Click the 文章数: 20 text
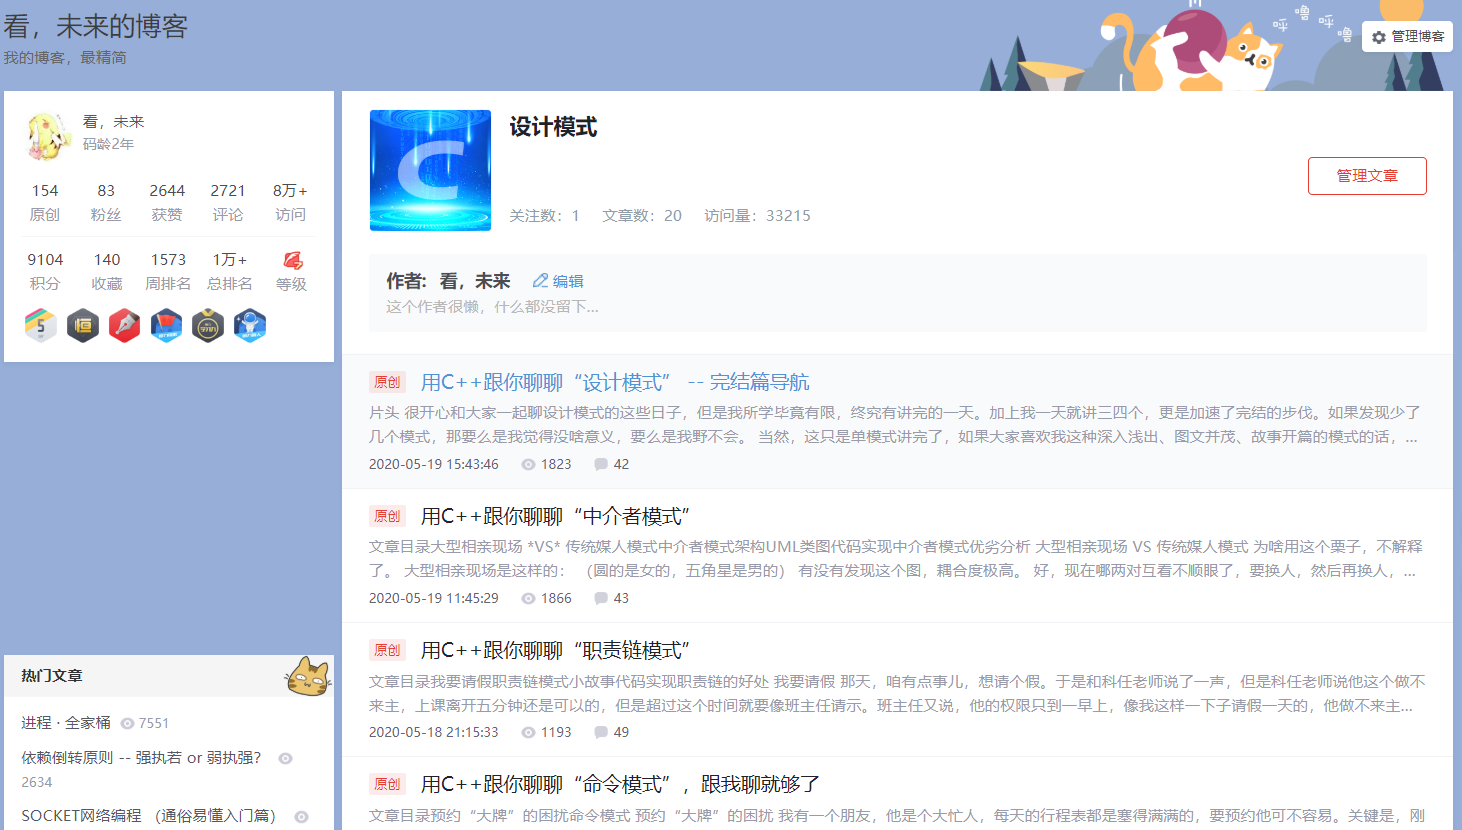The height and width of the screenshot is (830, 1462). (x=642, y=216)
